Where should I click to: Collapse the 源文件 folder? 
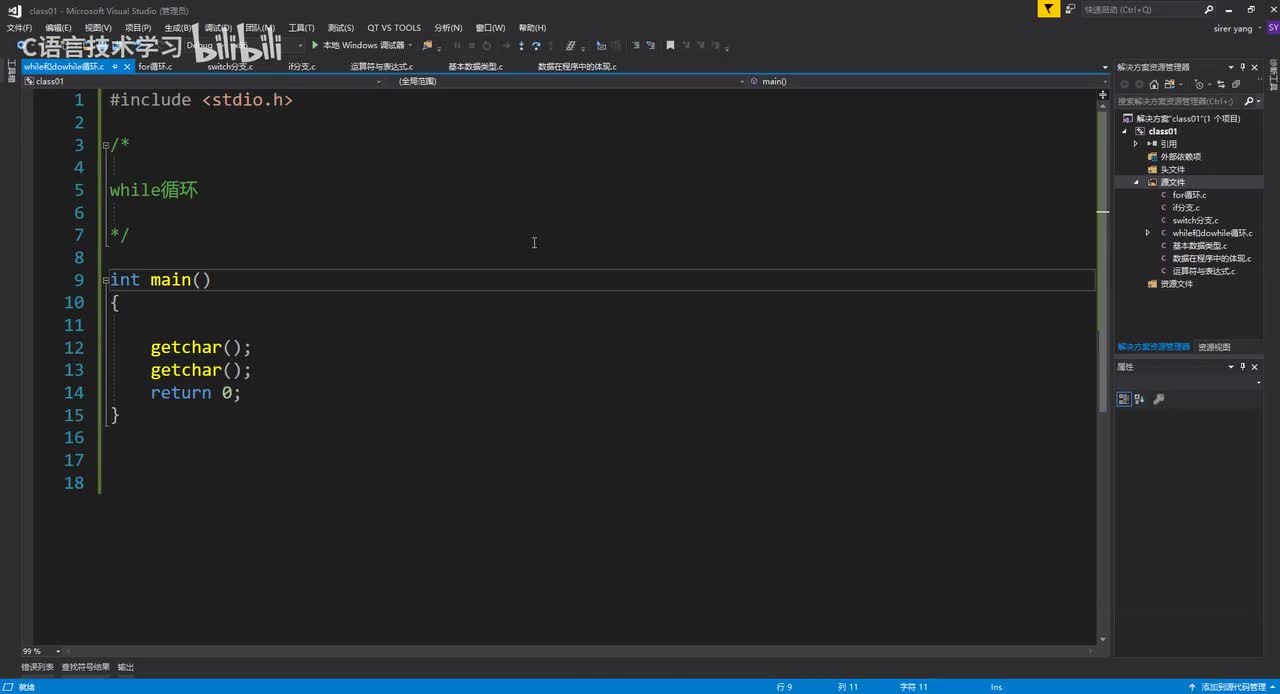tap(1136, 182)
